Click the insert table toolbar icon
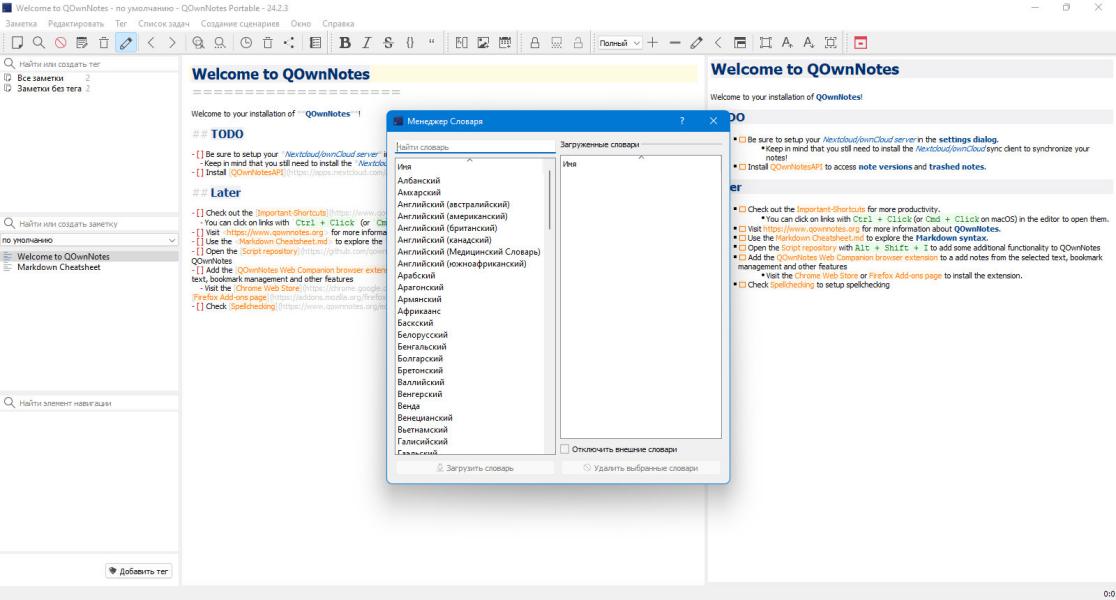Viewport: 1116px width, 600px height. tap(505, 43)
